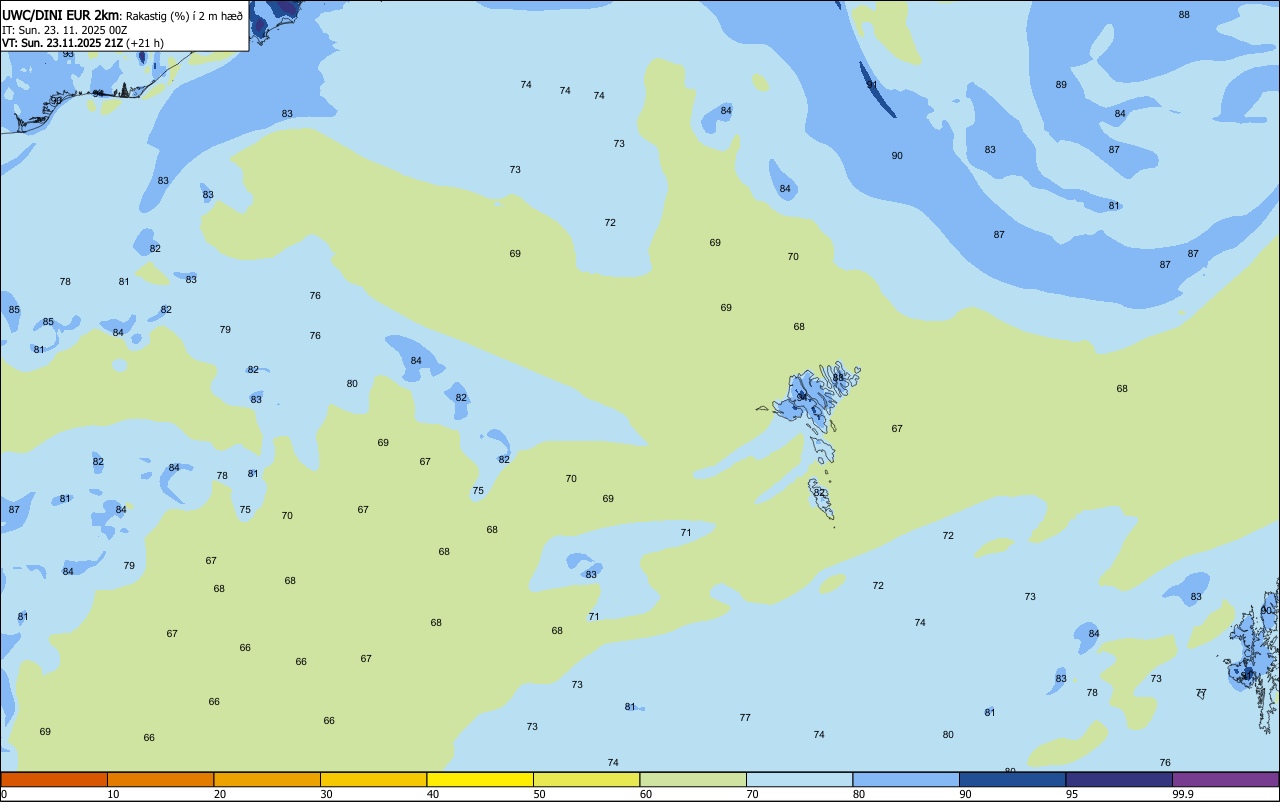The image size is (1280, 802).
Task: Click the '70' tick label on the color scale
Action: click(x=752, y=794)
